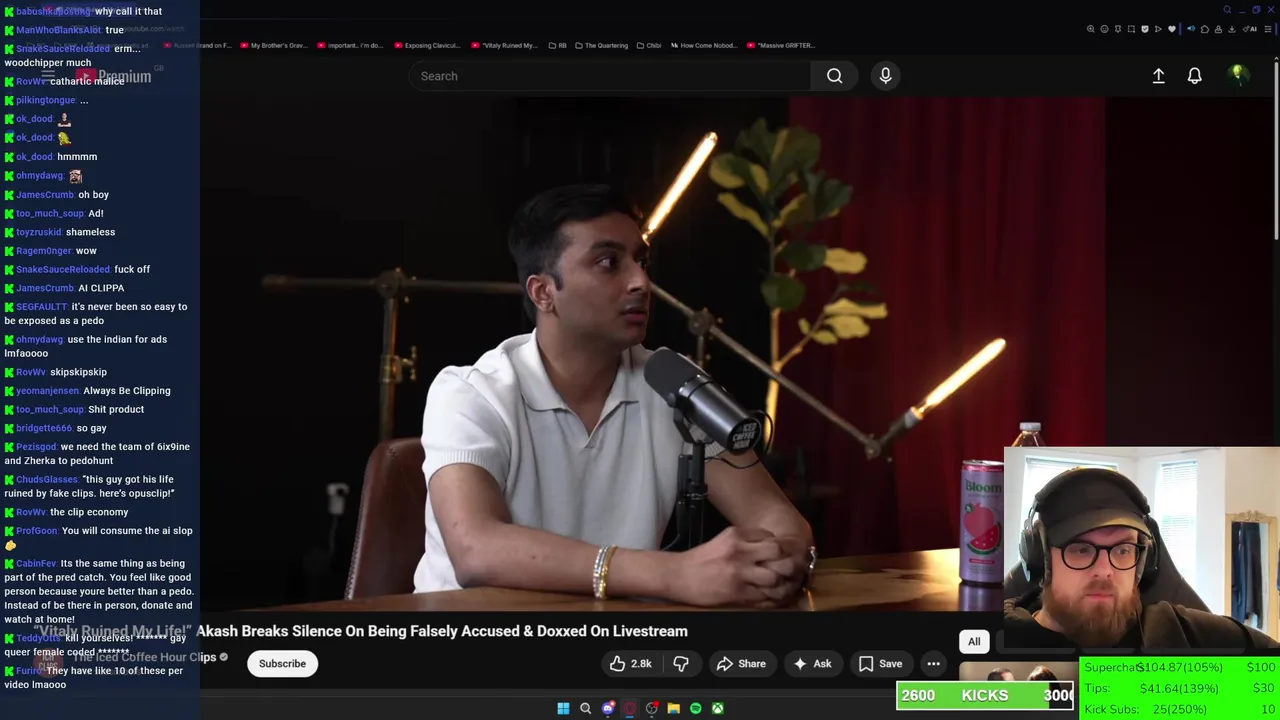The image size is (1280, 720).
Task: Select the 'All' filter chip
Action: click(x=974, y=641)
